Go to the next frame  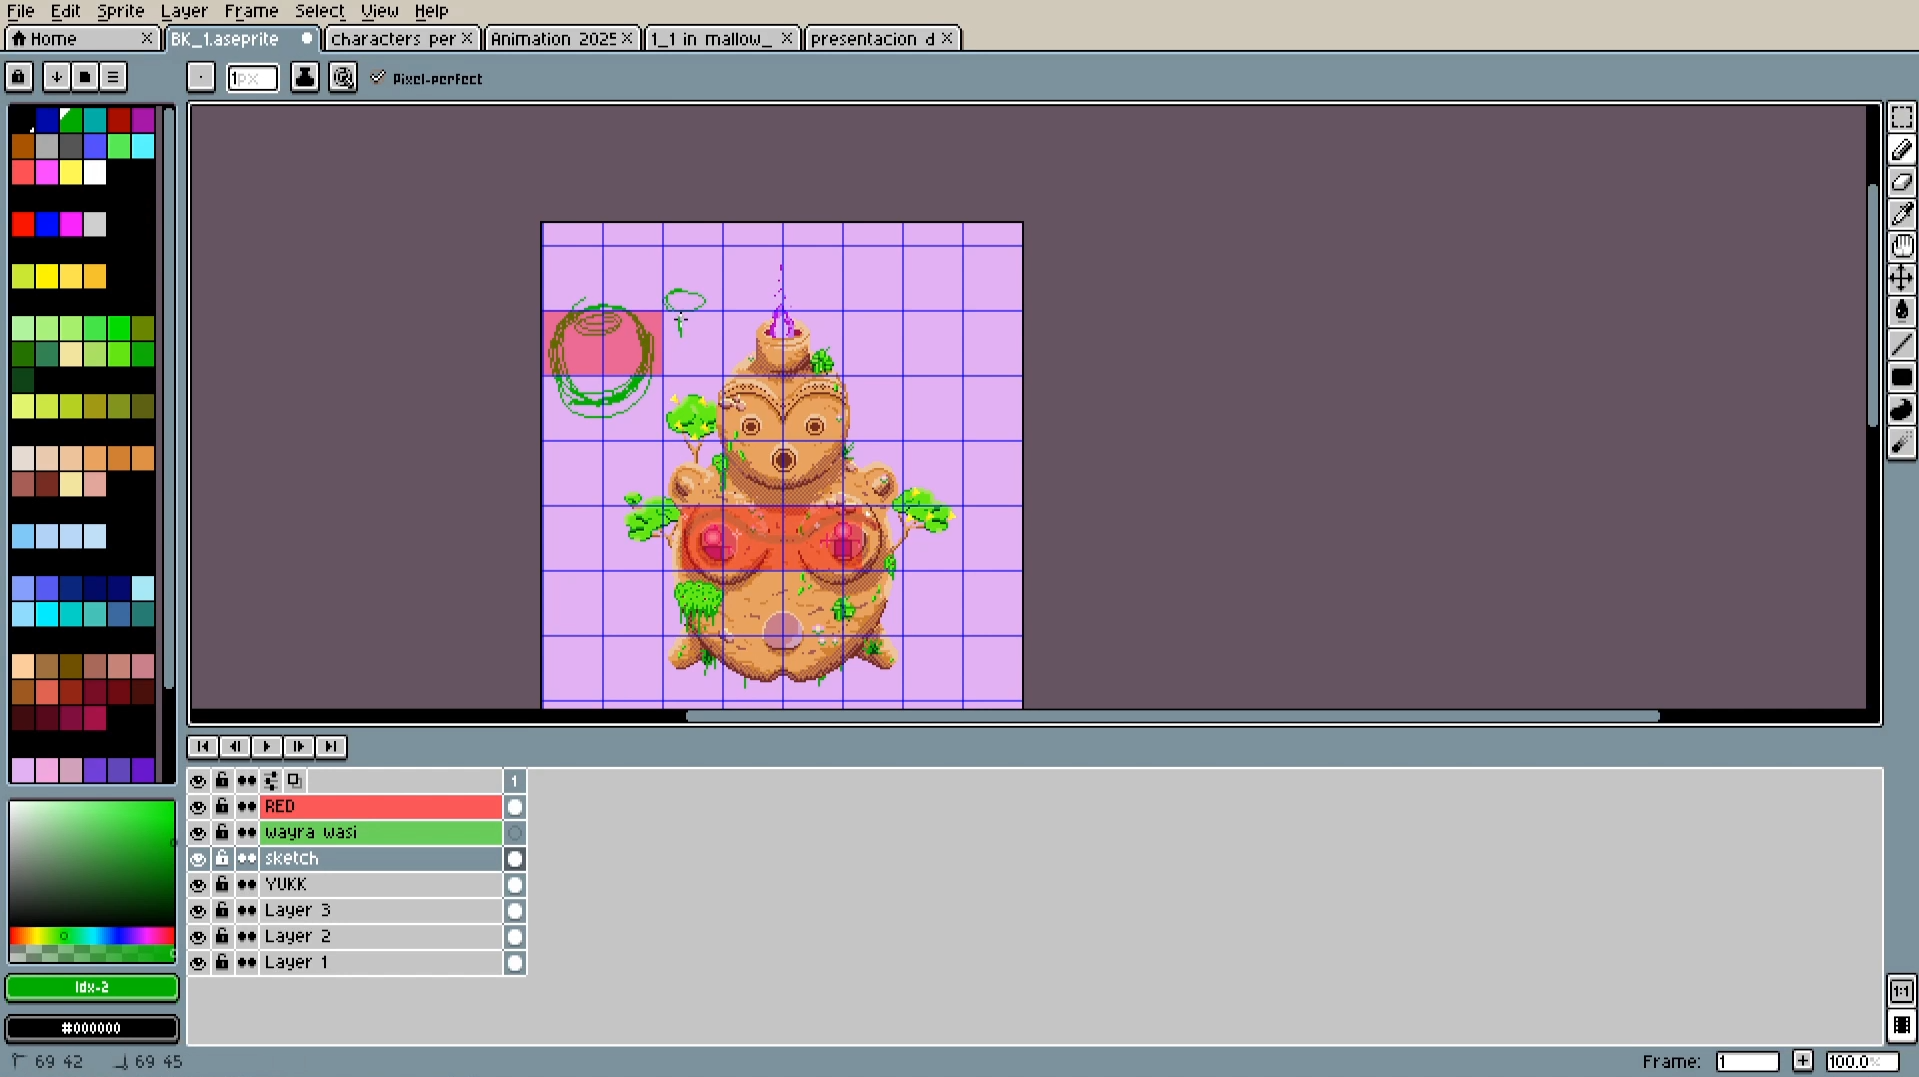click(x=299, y=746)
